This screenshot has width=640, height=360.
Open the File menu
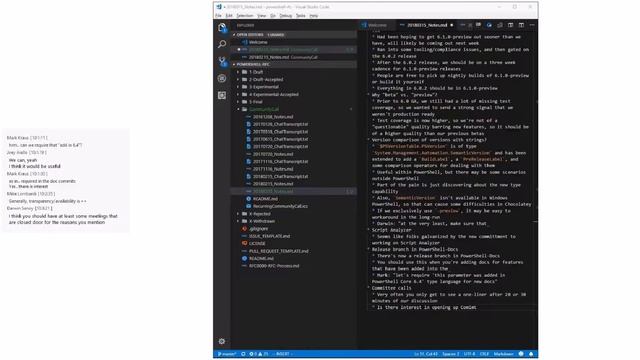coord(218,16)
